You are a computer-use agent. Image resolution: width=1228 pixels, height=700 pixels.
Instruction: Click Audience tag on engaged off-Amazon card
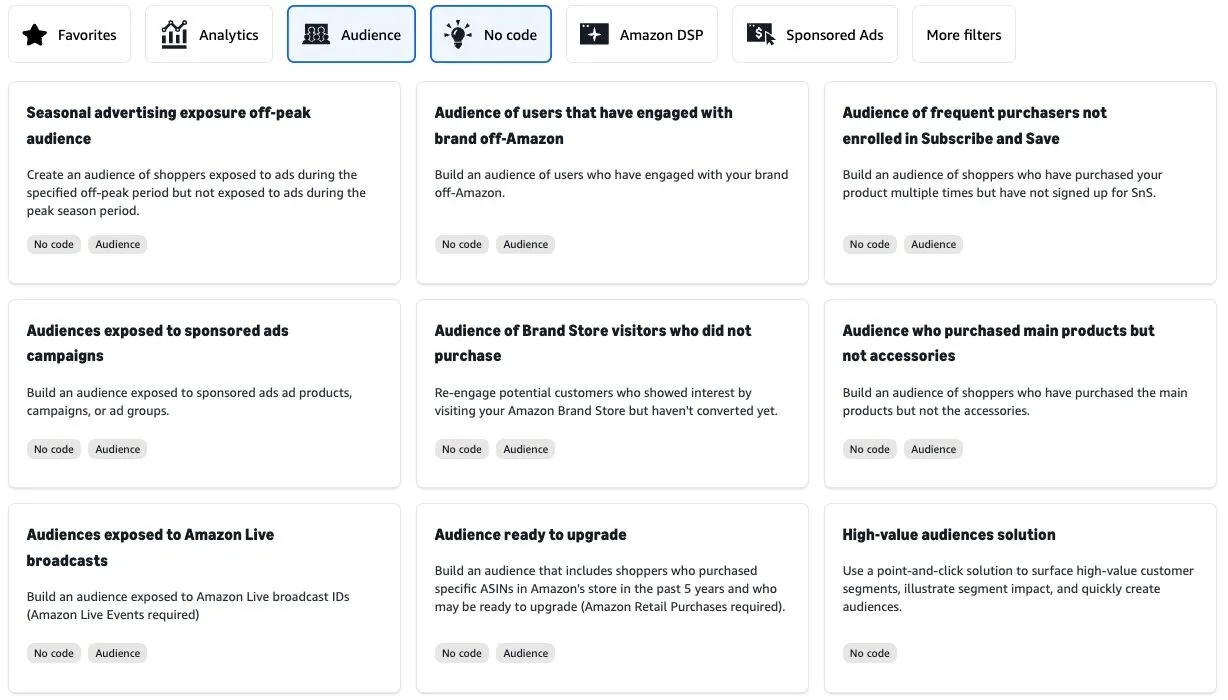click(526, 244)
